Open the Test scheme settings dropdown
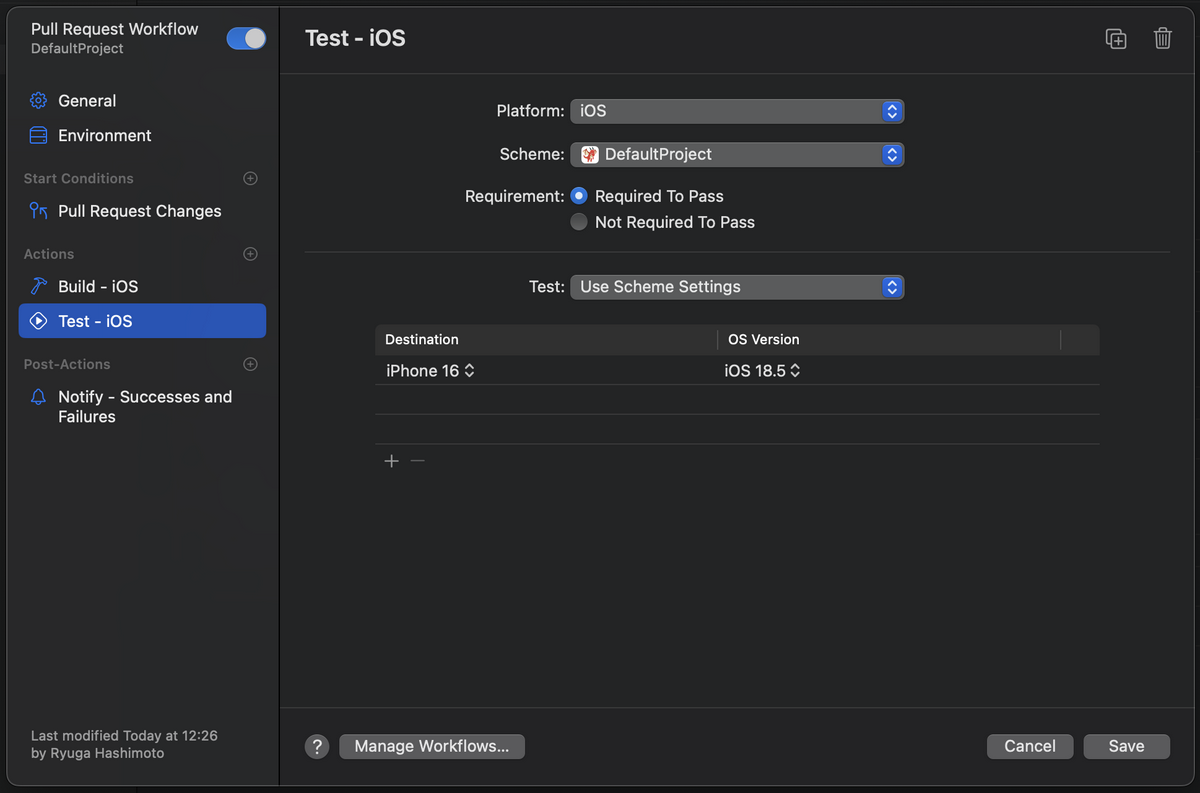Viewport: 1200px width, 793px height. point(737,287)
